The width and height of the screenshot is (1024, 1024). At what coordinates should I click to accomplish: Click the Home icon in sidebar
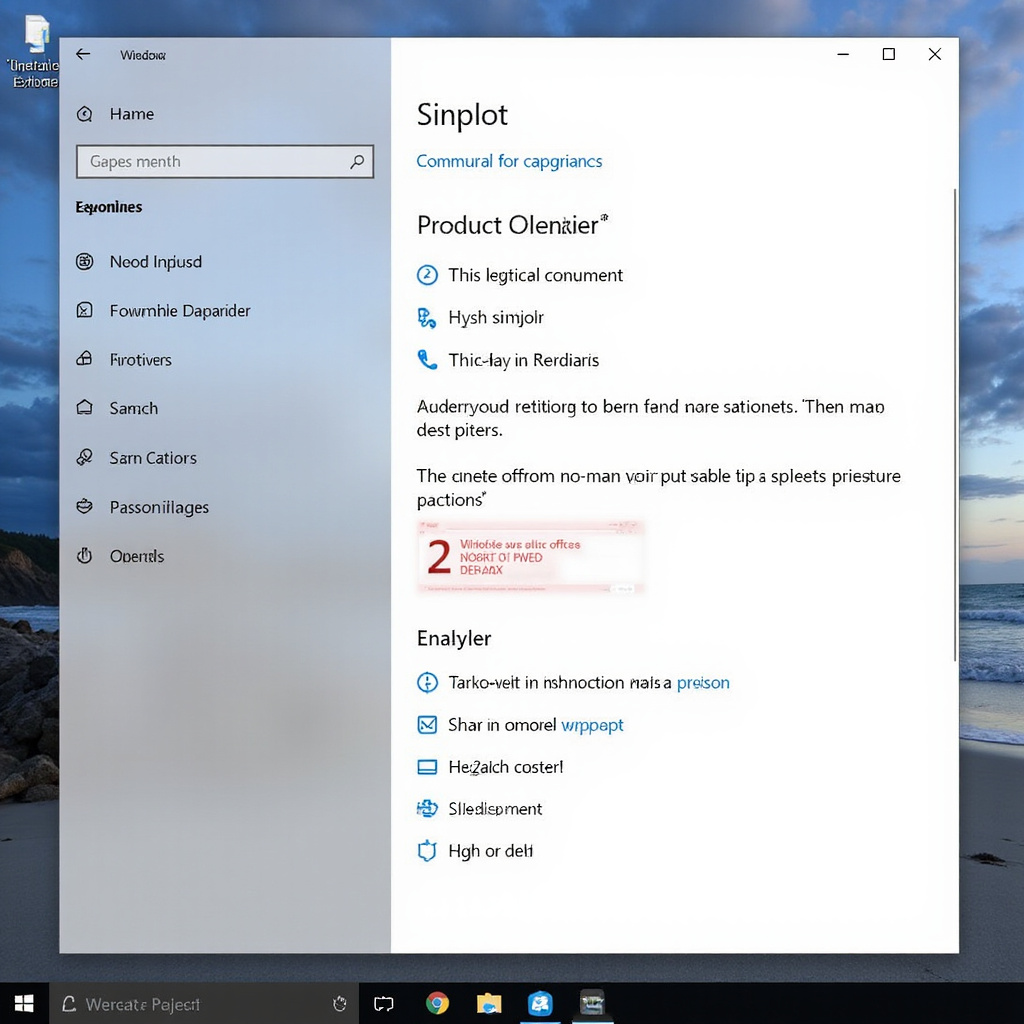[85, 114]
